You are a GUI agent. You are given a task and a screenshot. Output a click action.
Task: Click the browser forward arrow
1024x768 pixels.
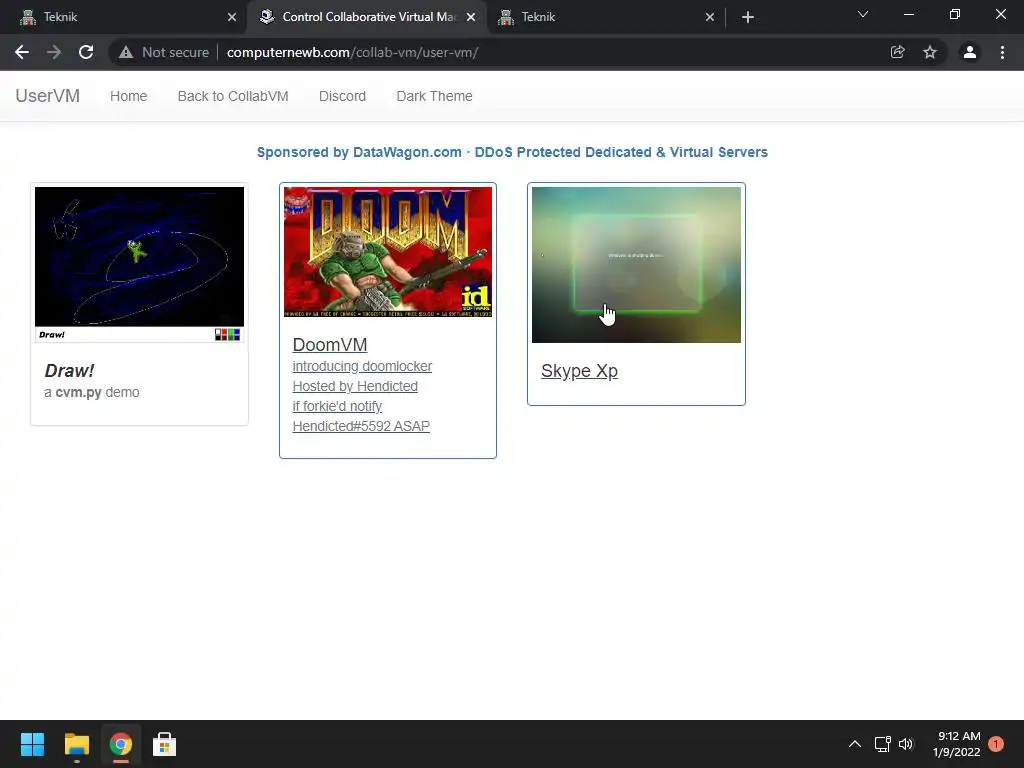click(x=54, y=52)
